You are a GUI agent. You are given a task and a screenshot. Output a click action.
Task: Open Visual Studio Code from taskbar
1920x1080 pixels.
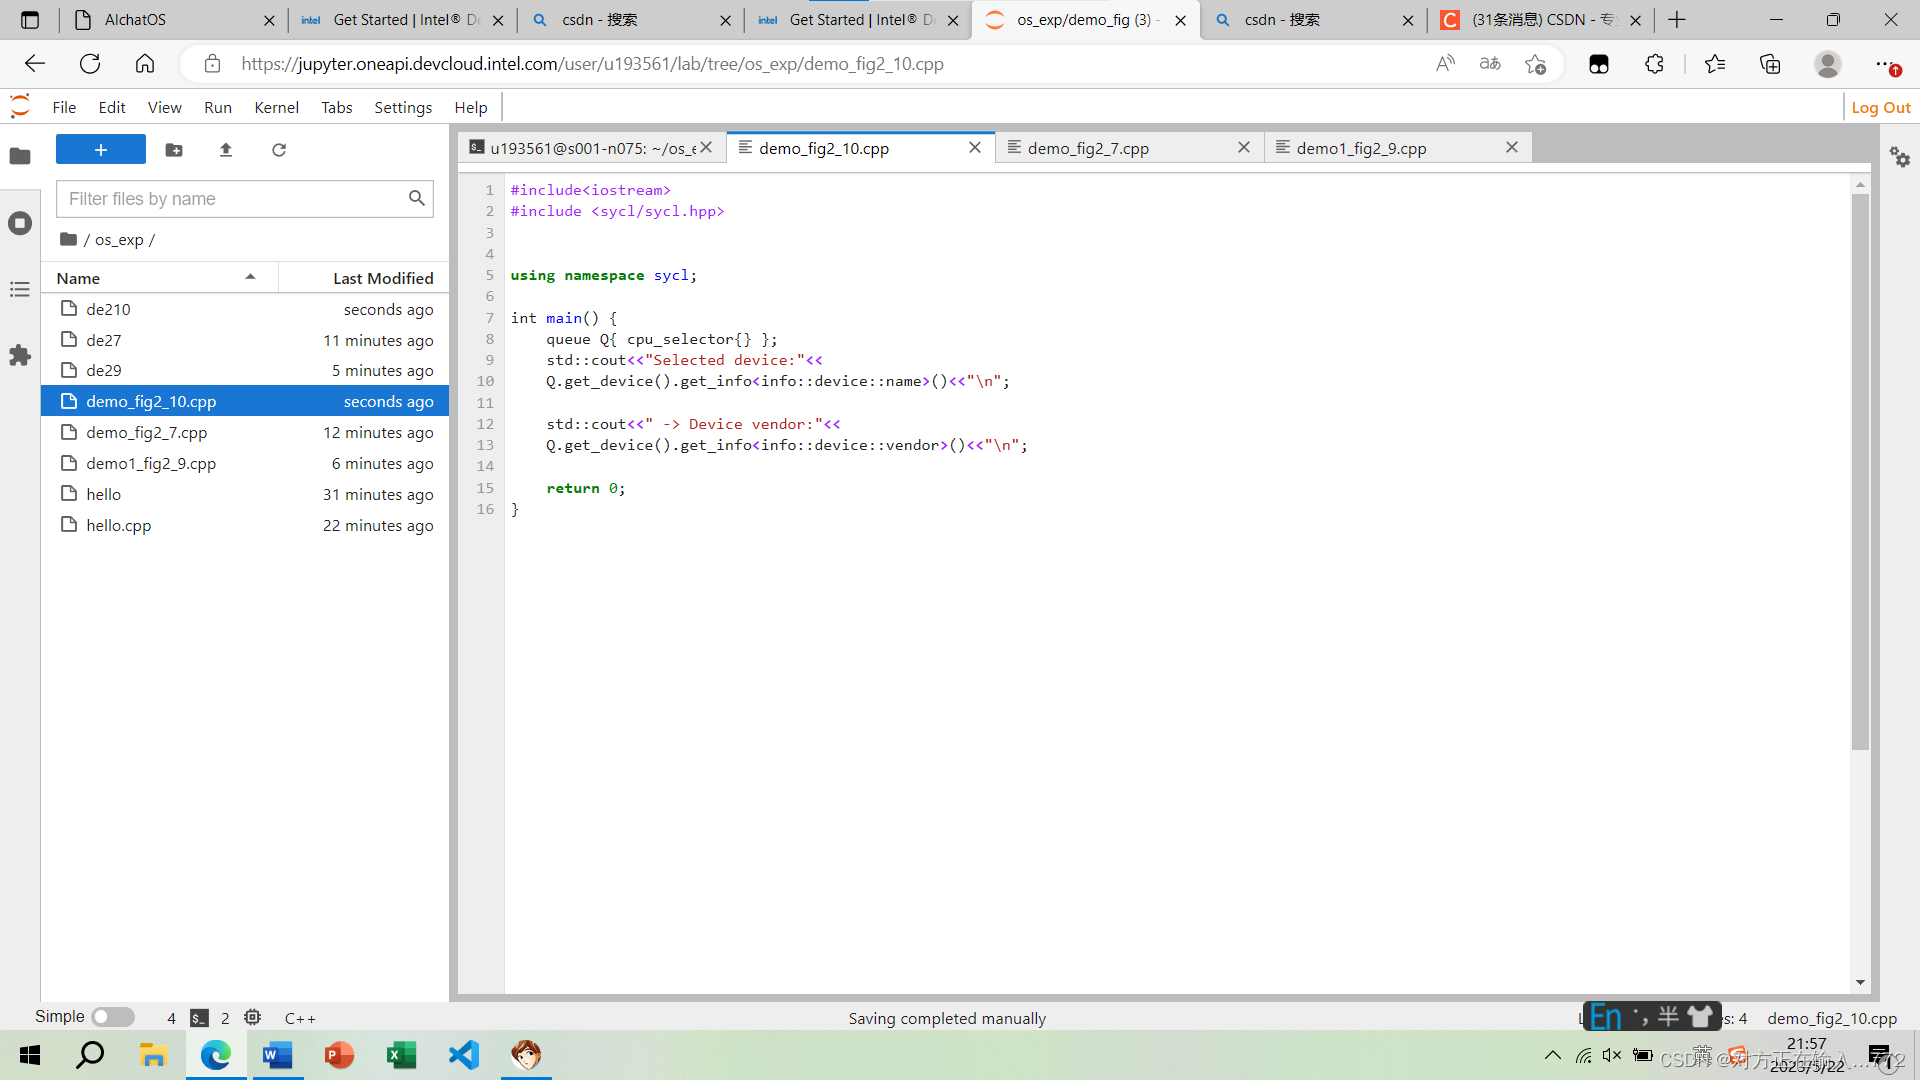[464, 1055]
